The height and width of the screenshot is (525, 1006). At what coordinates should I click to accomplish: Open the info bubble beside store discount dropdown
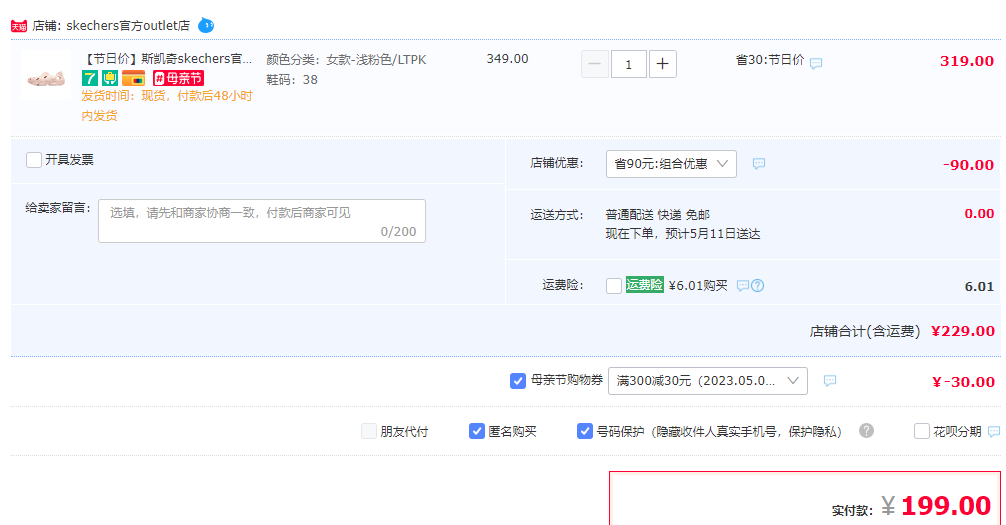click(759, 164)
